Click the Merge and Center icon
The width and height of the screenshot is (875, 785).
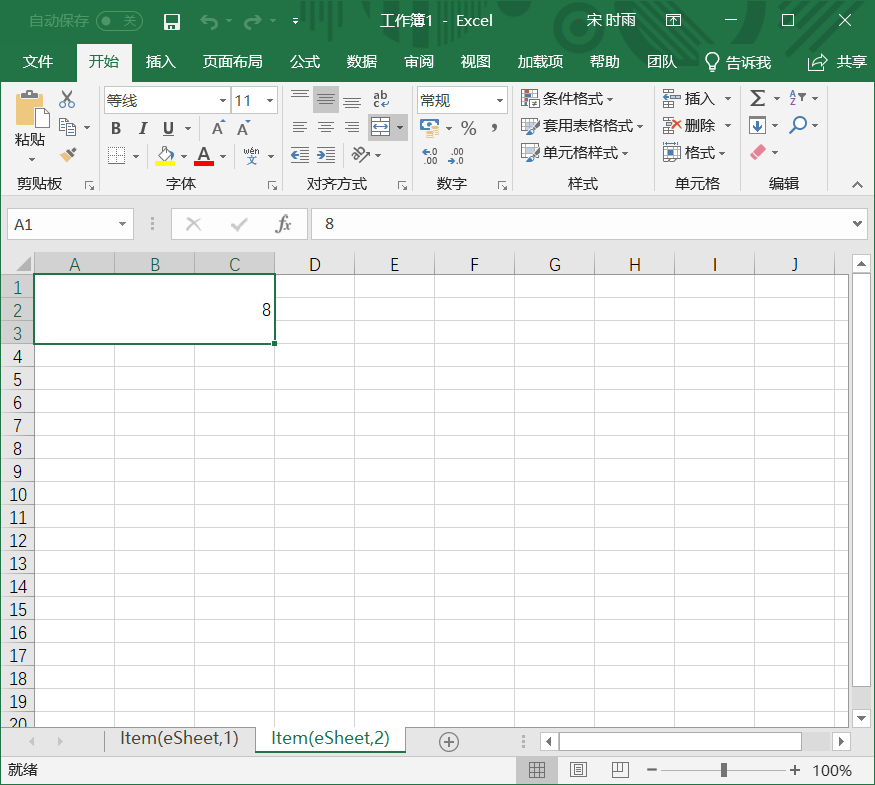pos(380,127)
